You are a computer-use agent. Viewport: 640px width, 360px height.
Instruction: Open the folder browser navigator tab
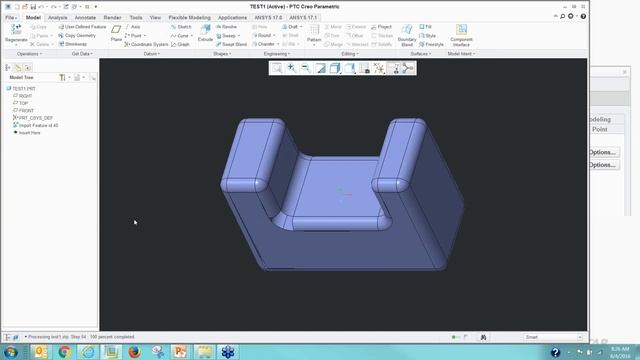coord(18,68)
